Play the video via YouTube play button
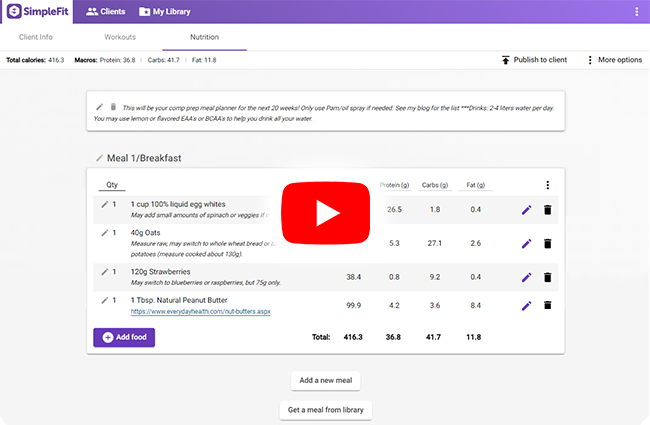This screenshot has width=650, height=425. (x=326, y=213)
